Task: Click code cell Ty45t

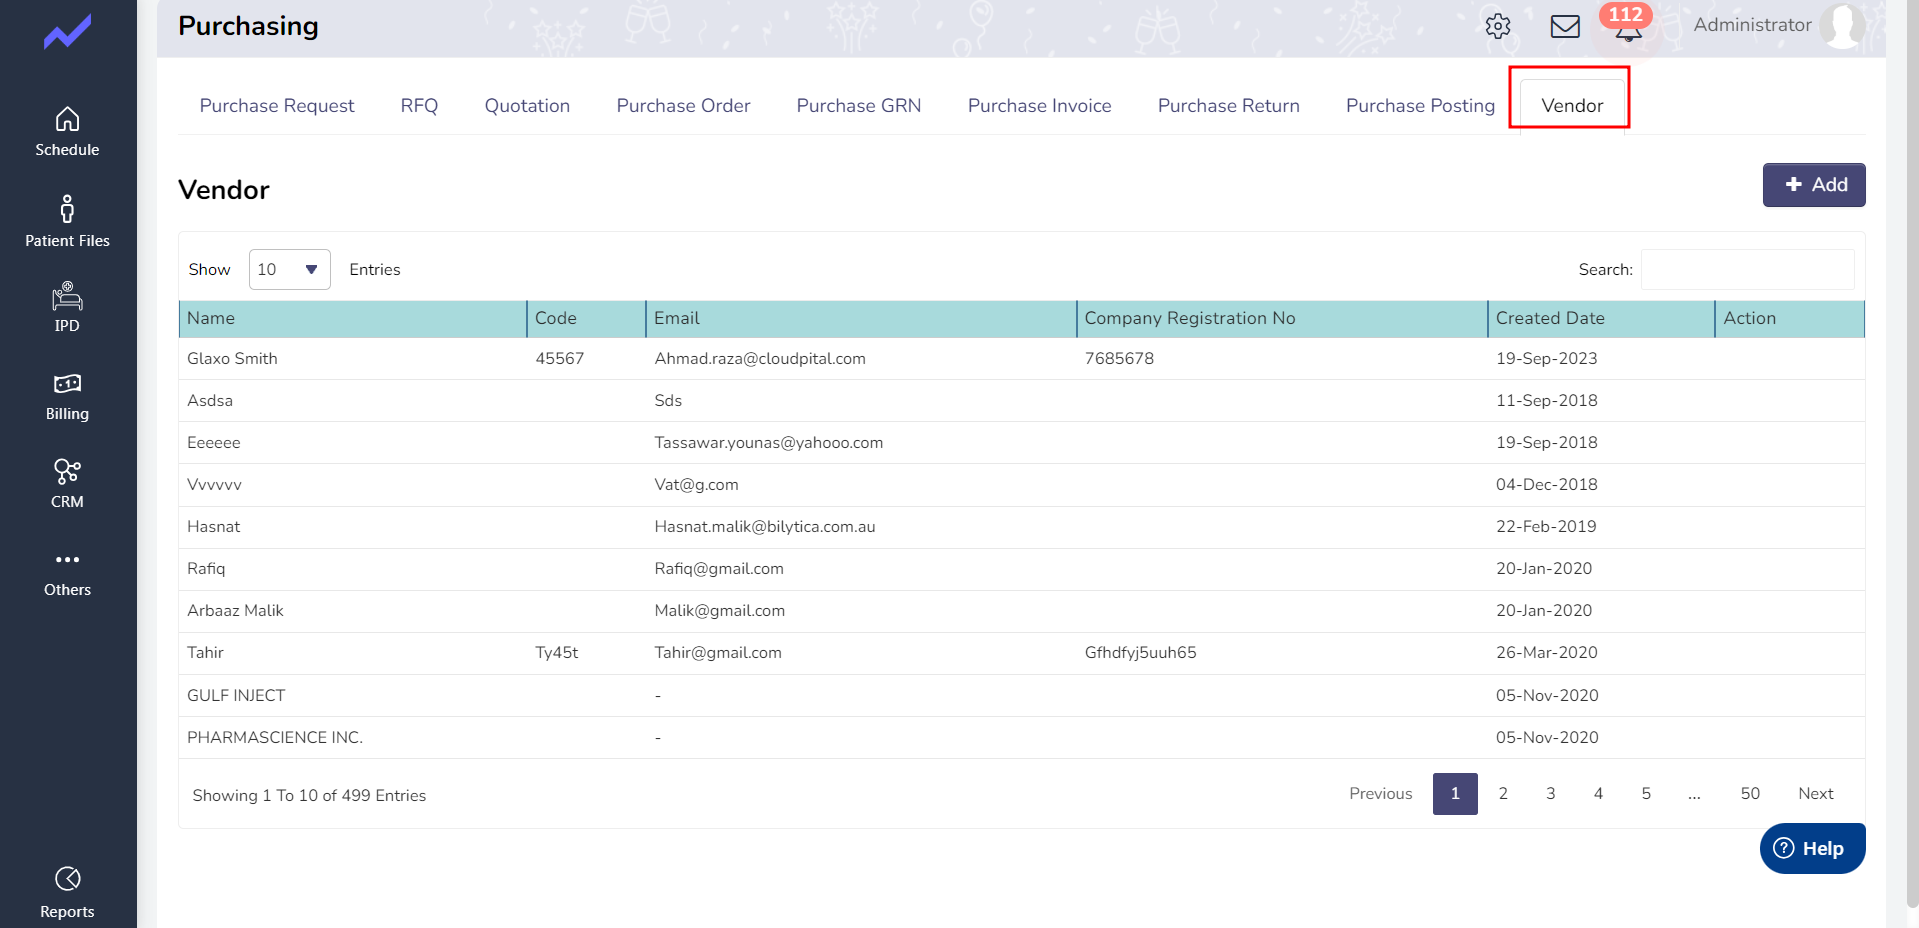Action: [x=556, y=653]
